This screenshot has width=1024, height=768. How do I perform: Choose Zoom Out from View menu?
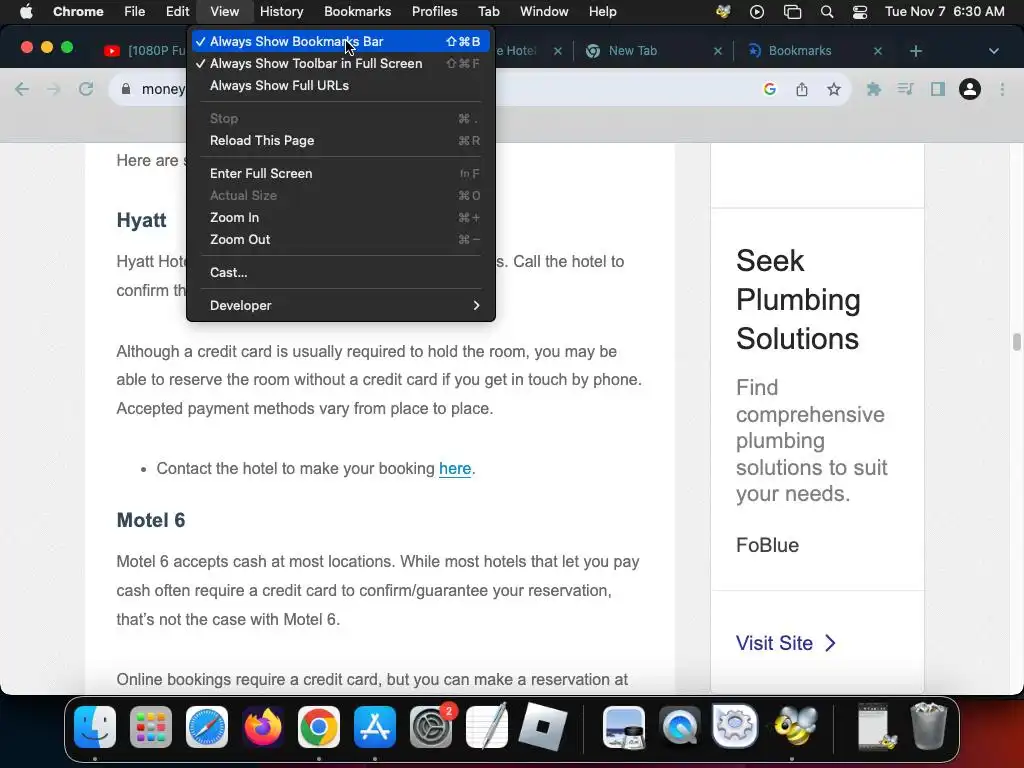(341, 240)
